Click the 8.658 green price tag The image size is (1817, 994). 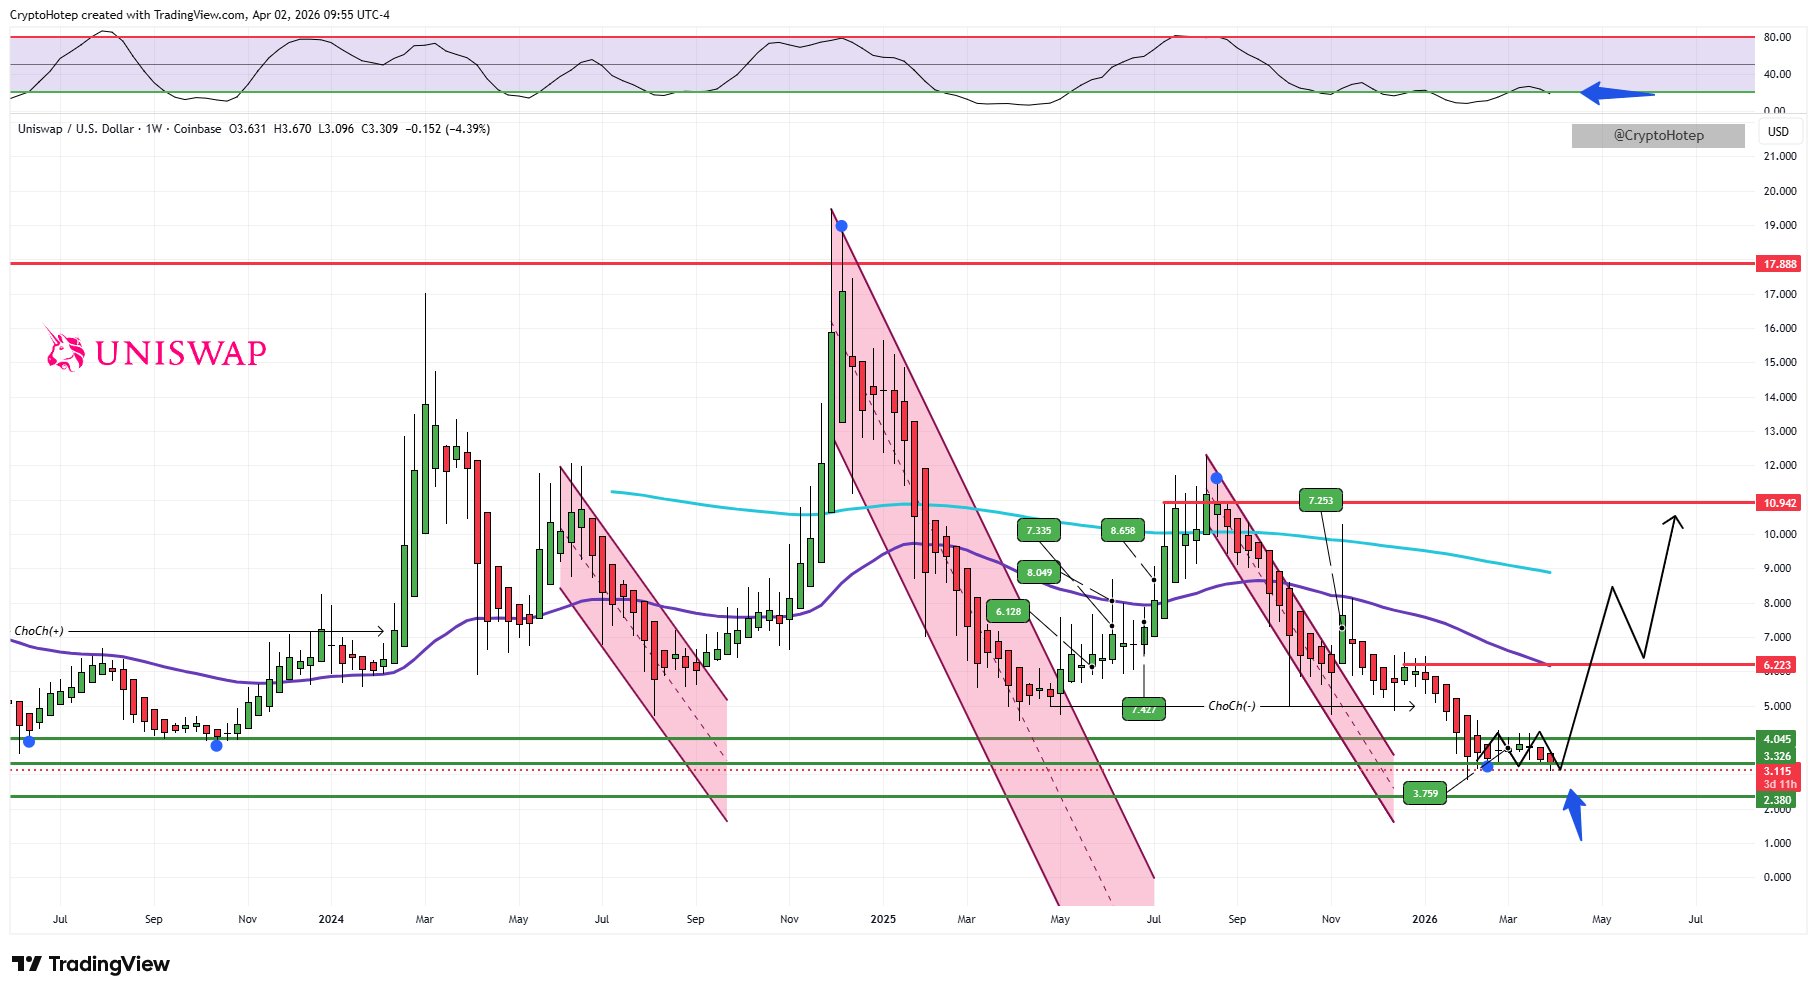tap(1123, 530)
